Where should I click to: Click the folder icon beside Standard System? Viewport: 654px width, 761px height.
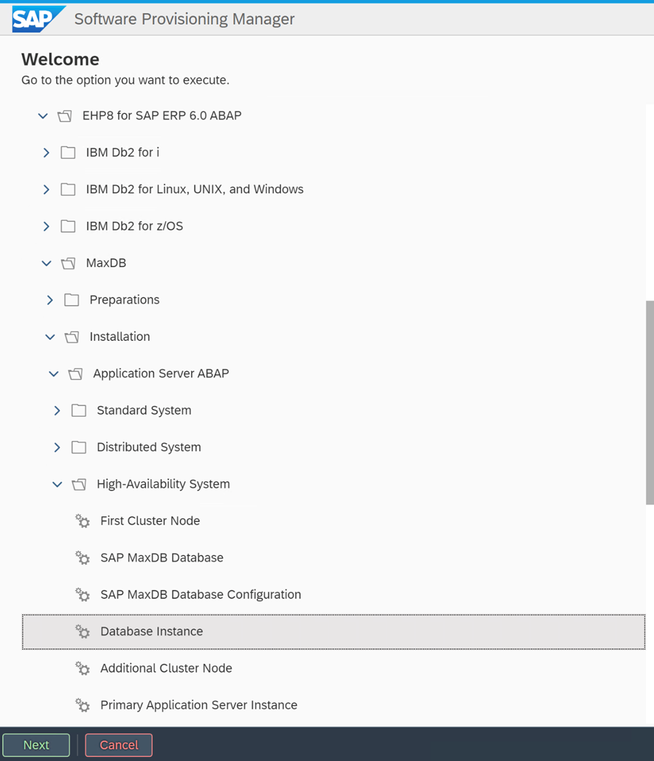click(79, 411)
